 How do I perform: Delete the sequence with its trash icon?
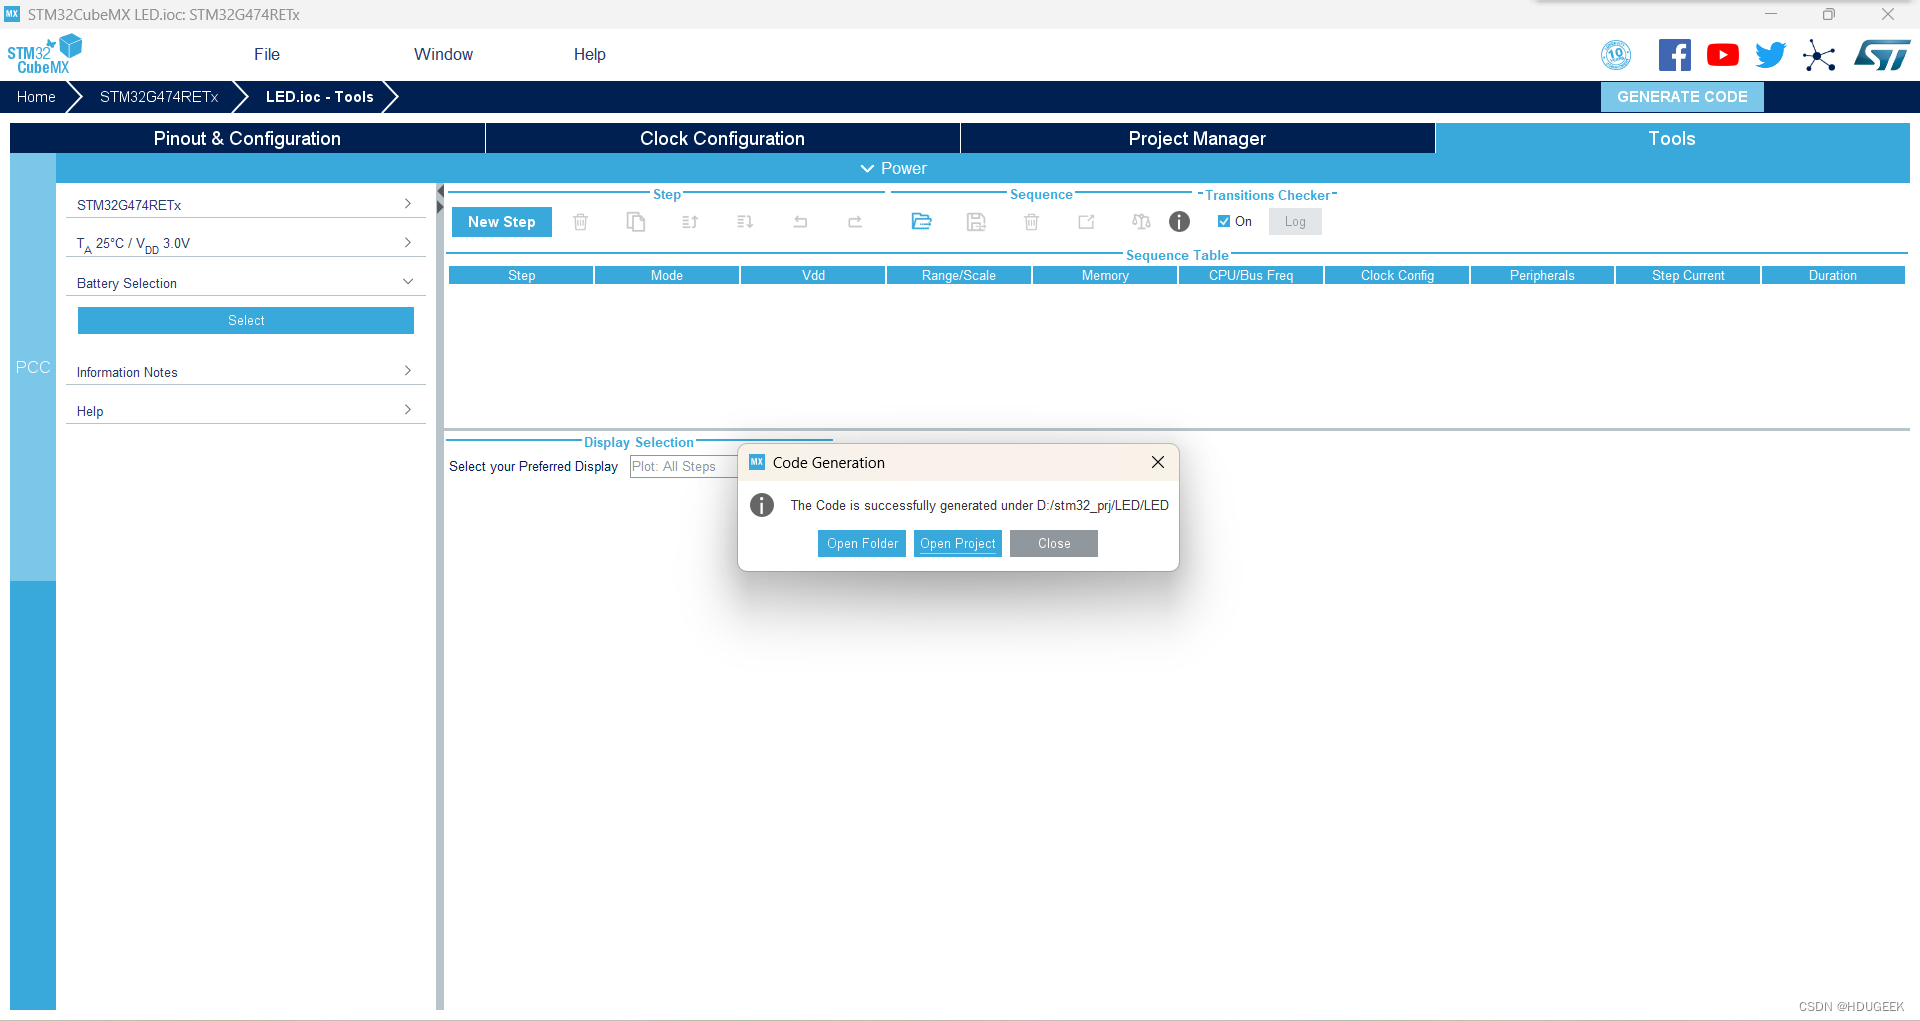tap(1031, 222)
